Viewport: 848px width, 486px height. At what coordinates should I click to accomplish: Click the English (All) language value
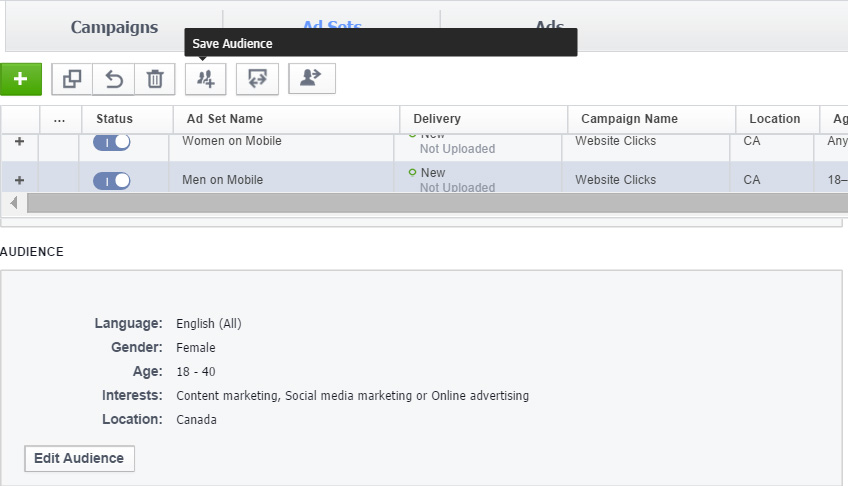[x=209, y=324]
